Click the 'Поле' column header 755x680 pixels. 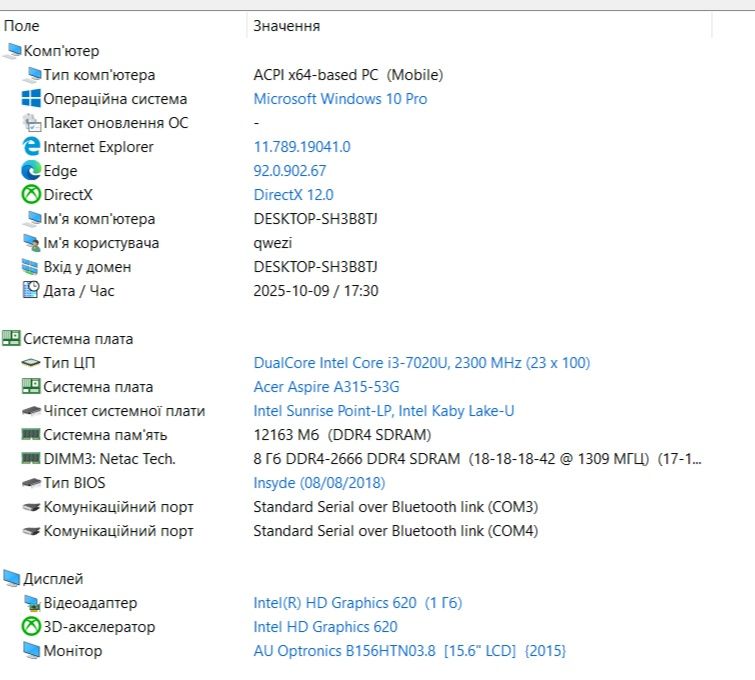click(x=22, y=26)
